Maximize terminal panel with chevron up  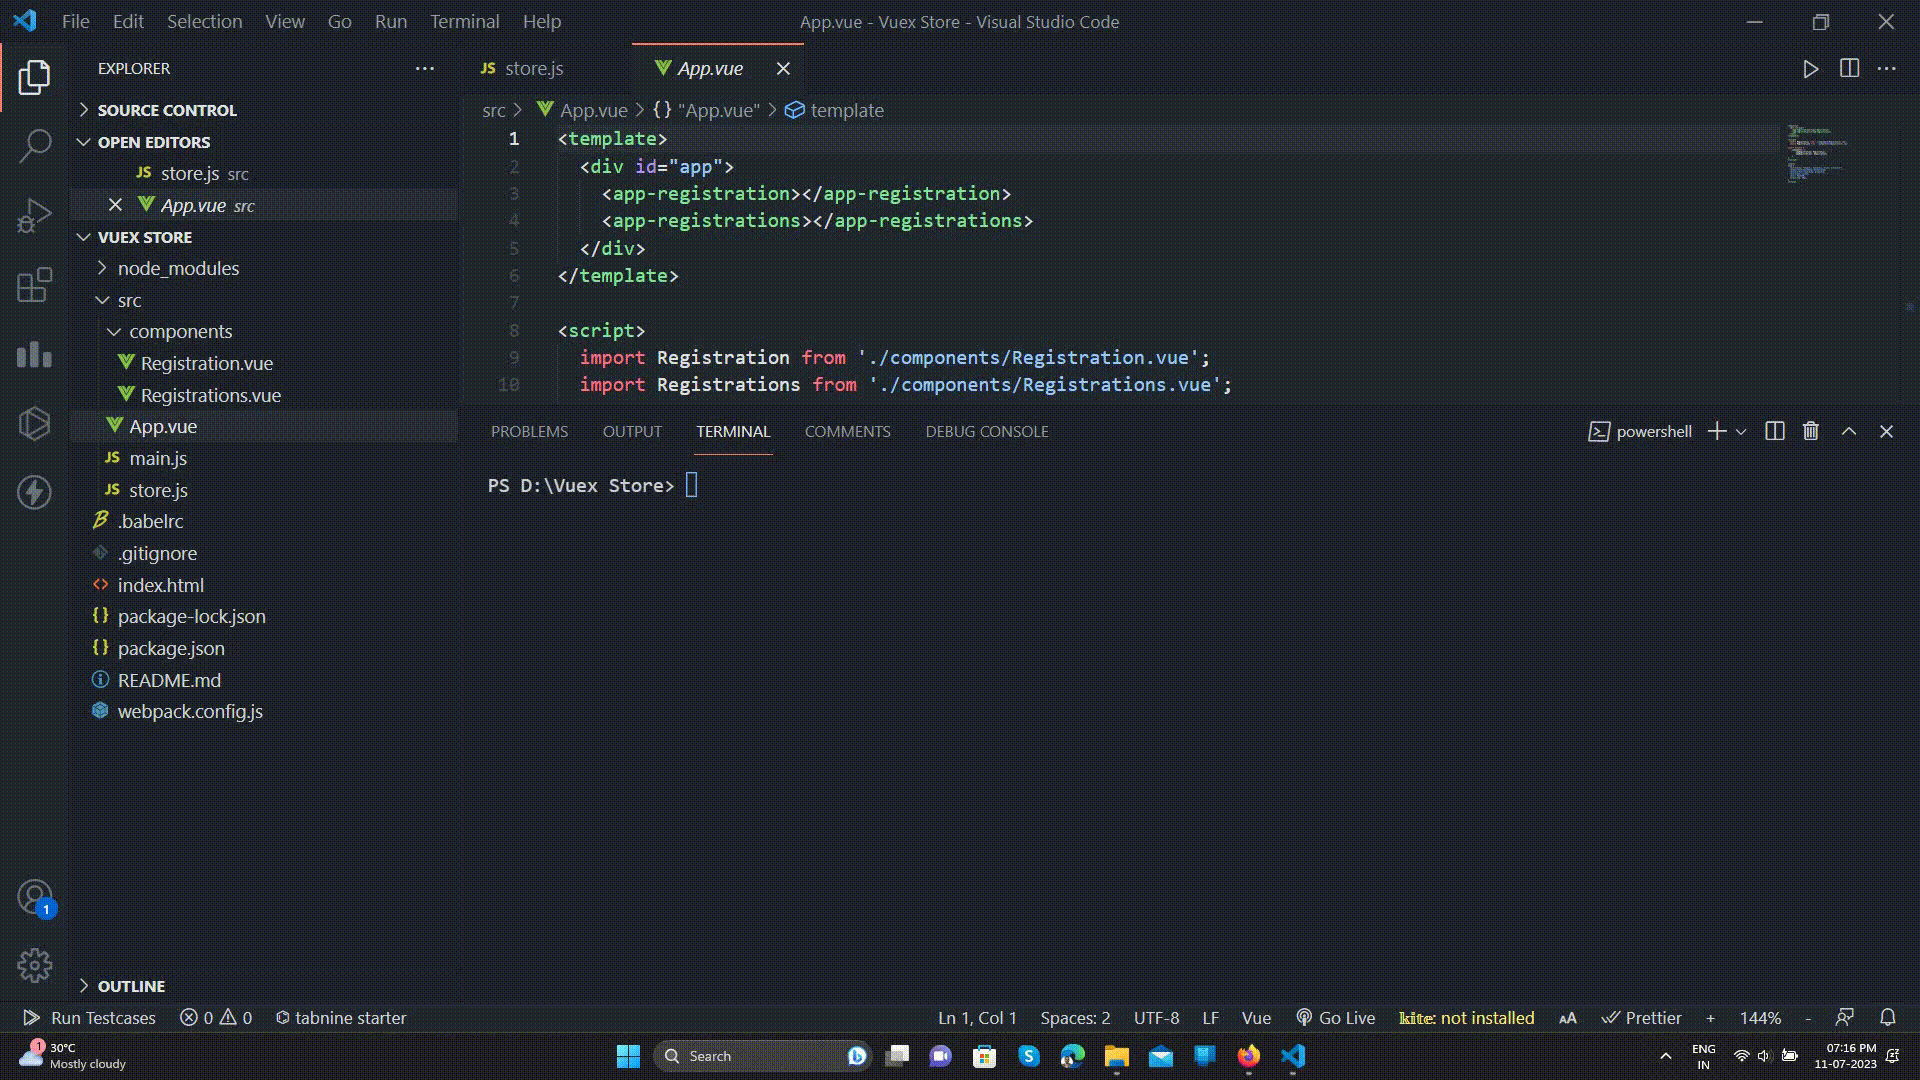pyautogui.click(x=1848, y=431)
